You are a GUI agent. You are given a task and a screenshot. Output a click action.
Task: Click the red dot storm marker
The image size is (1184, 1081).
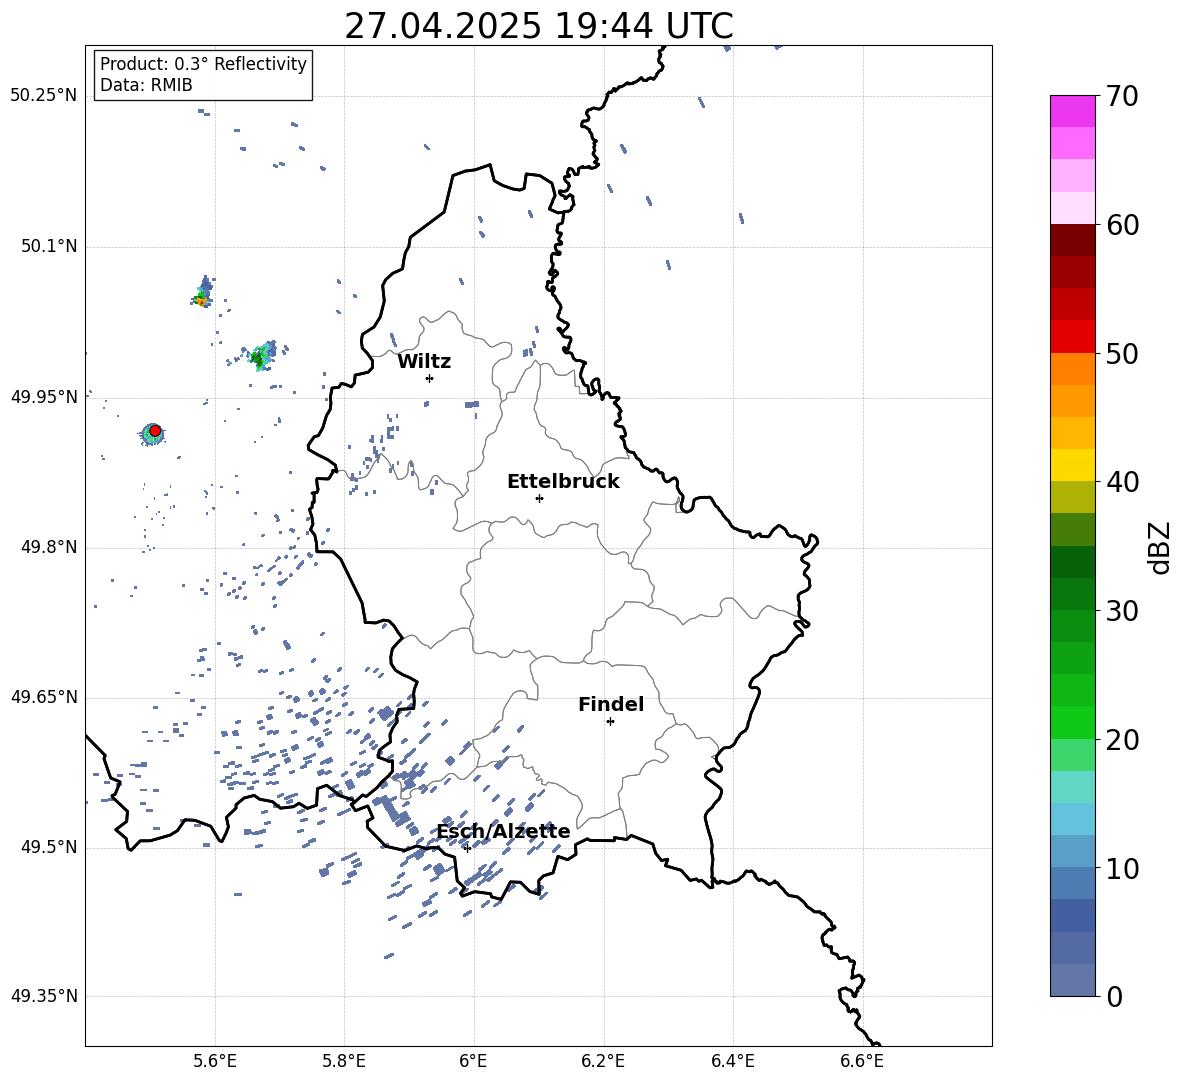pyautogui.click(x=155, y=431)
